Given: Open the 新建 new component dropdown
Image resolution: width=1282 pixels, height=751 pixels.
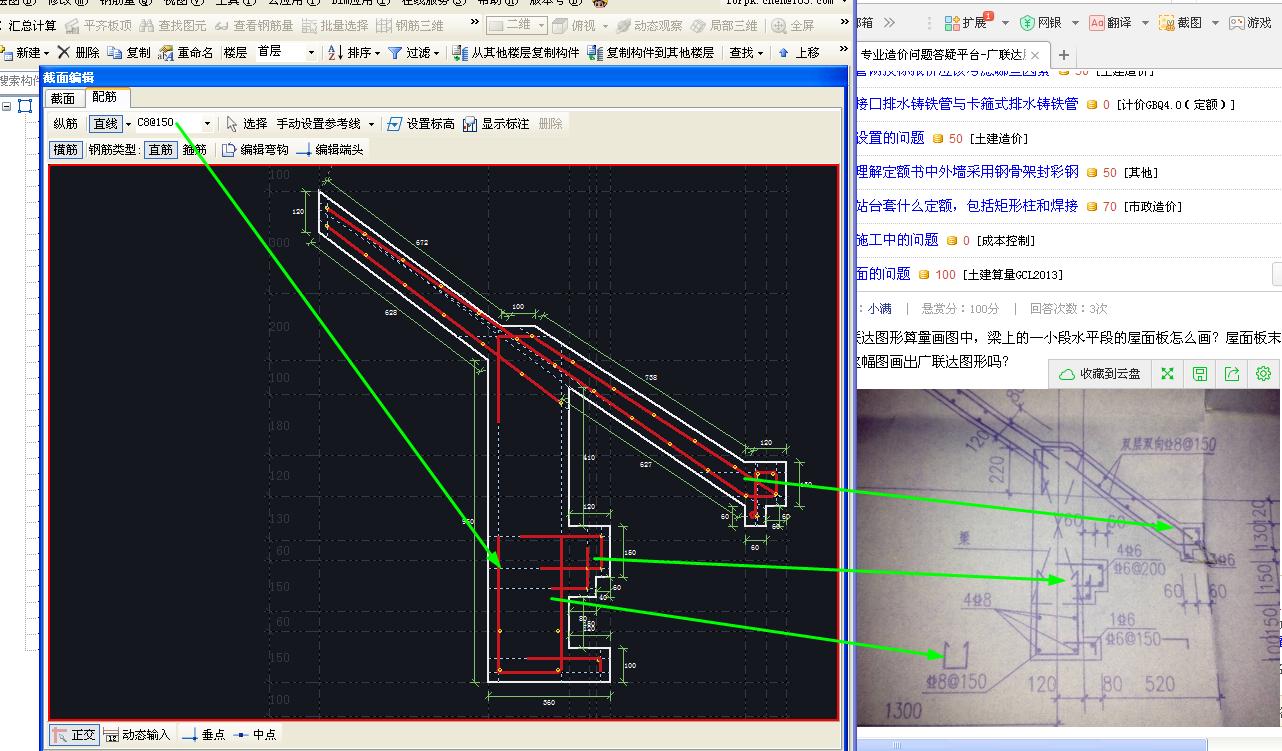Looking at the screenshot, I should (26, 52).
